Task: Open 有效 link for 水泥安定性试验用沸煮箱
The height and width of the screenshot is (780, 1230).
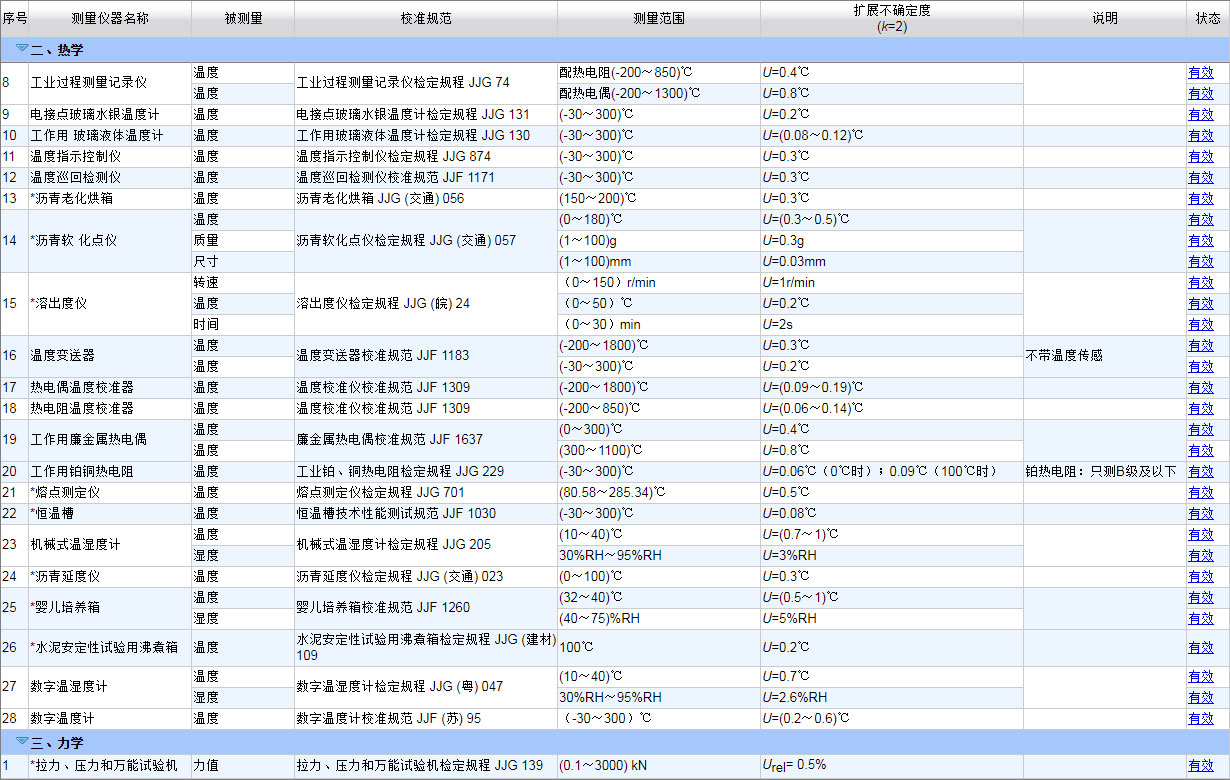Action: [1200, 647]
